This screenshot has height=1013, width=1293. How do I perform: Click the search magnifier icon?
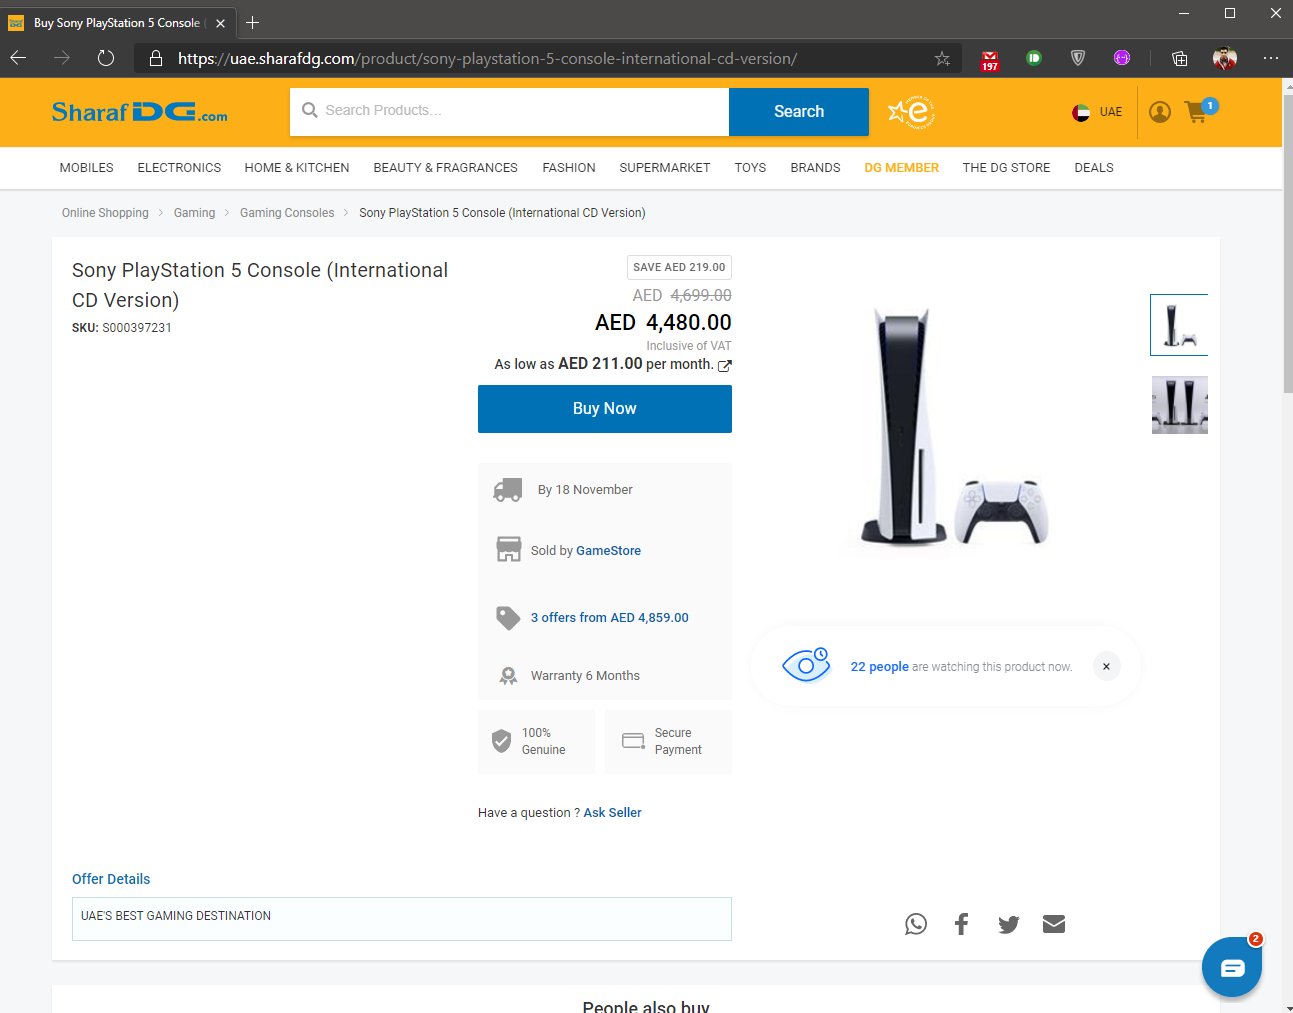point(310,110)
